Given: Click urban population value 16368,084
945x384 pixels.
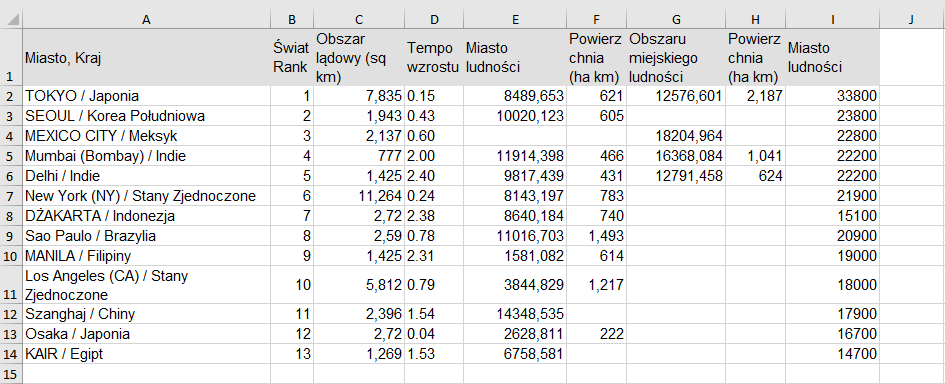Looking at the screenshot, I should [676, 156].
